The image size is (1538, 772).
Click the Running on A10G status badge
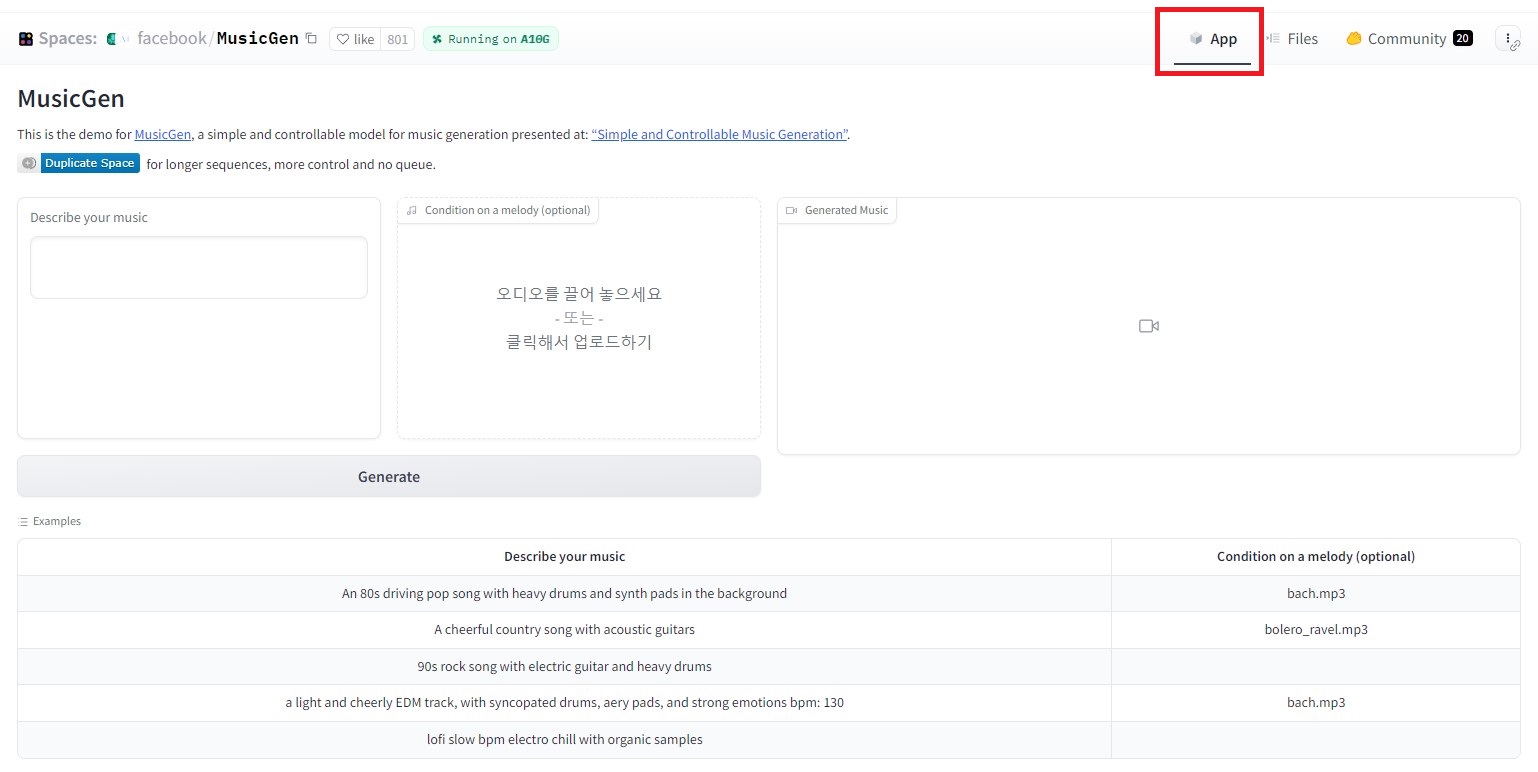pyautogui.click(x=491, y=39)
